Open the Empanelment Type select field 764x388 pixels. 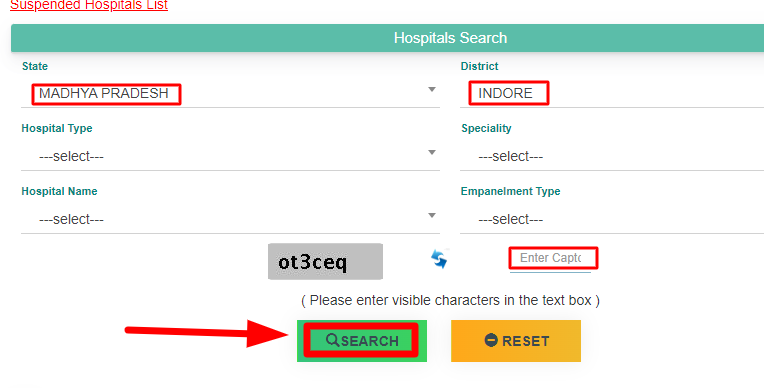(612, 219)
